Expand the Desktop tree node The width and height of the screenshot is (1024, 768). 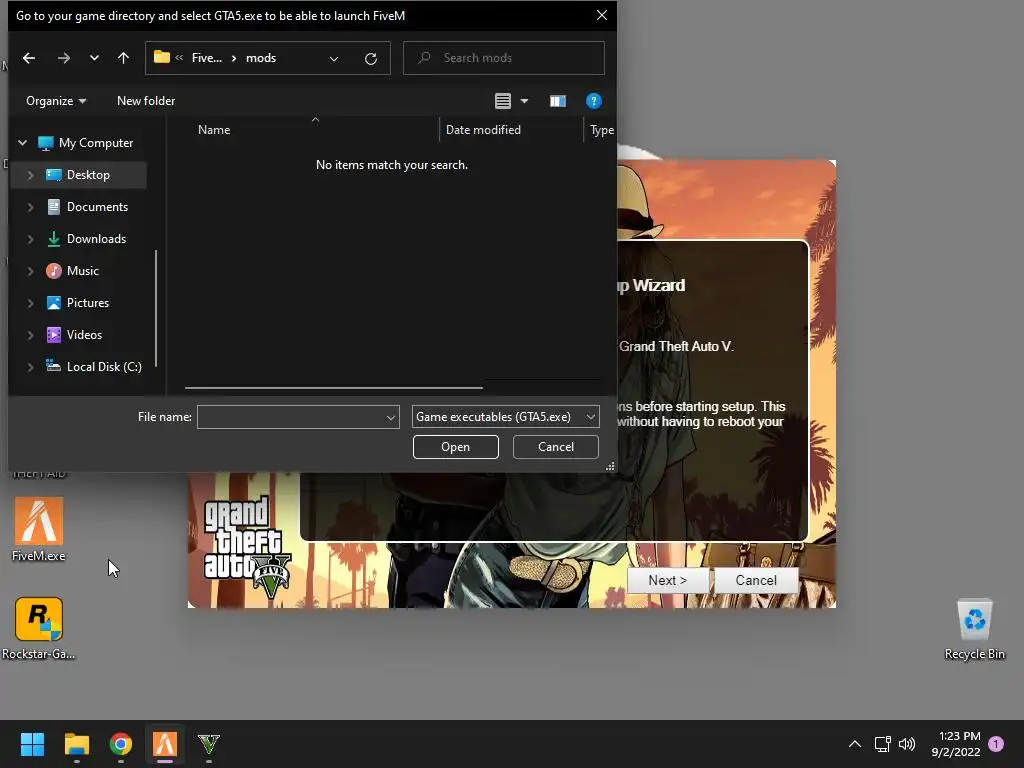30,175
